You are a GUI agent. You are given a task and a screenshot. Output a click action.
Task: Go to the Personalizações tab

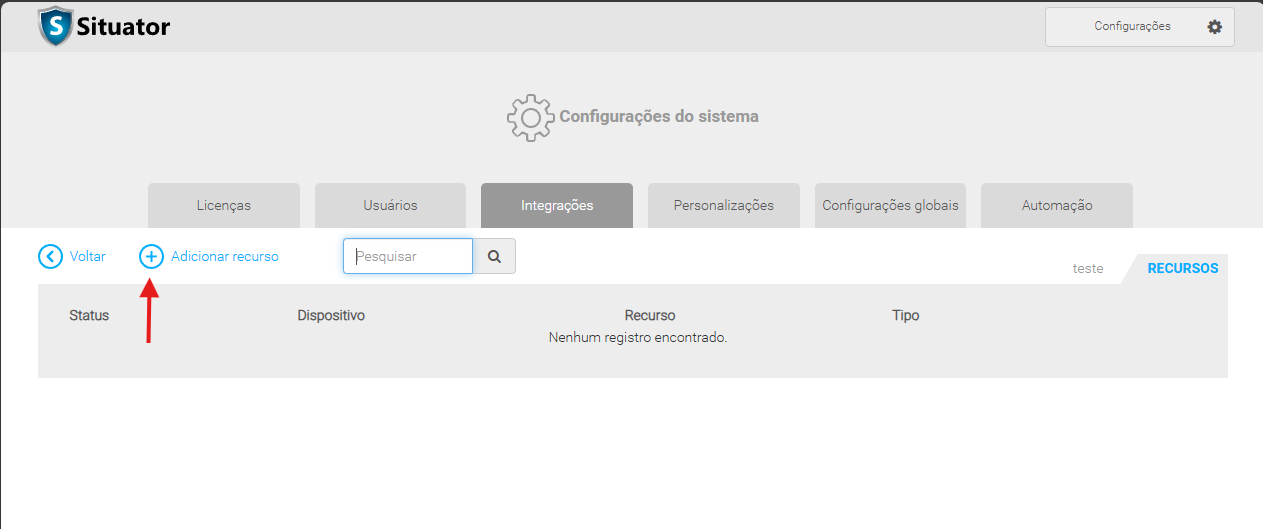coord(723,205)
